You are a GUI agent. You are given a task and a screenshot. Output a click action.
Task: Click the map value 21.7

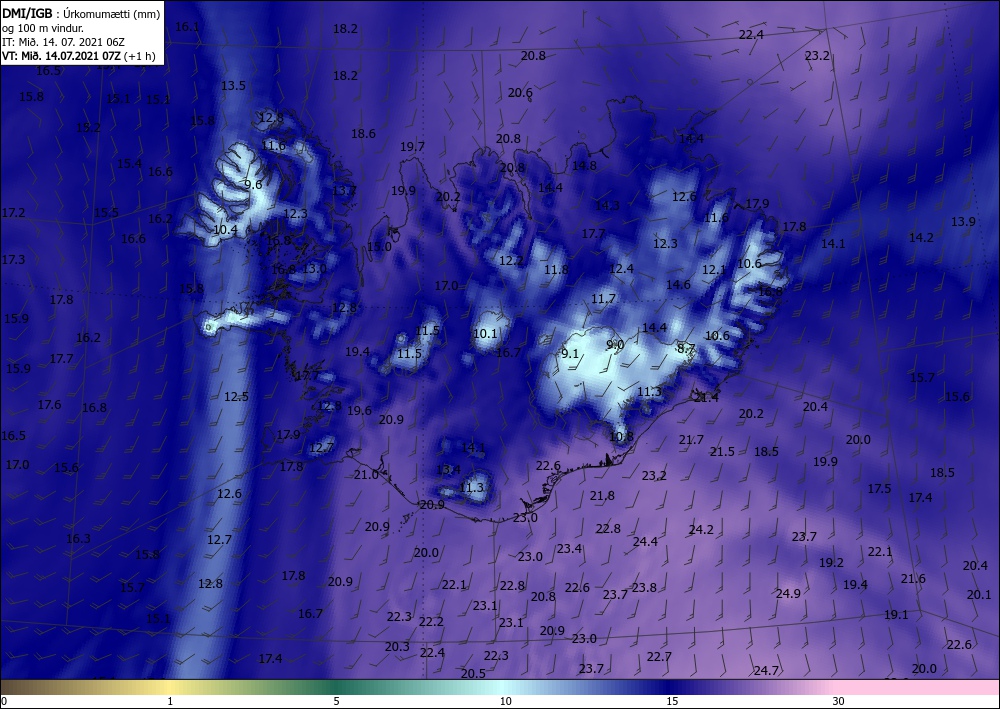pyautogui.click(x=691, y=439)
